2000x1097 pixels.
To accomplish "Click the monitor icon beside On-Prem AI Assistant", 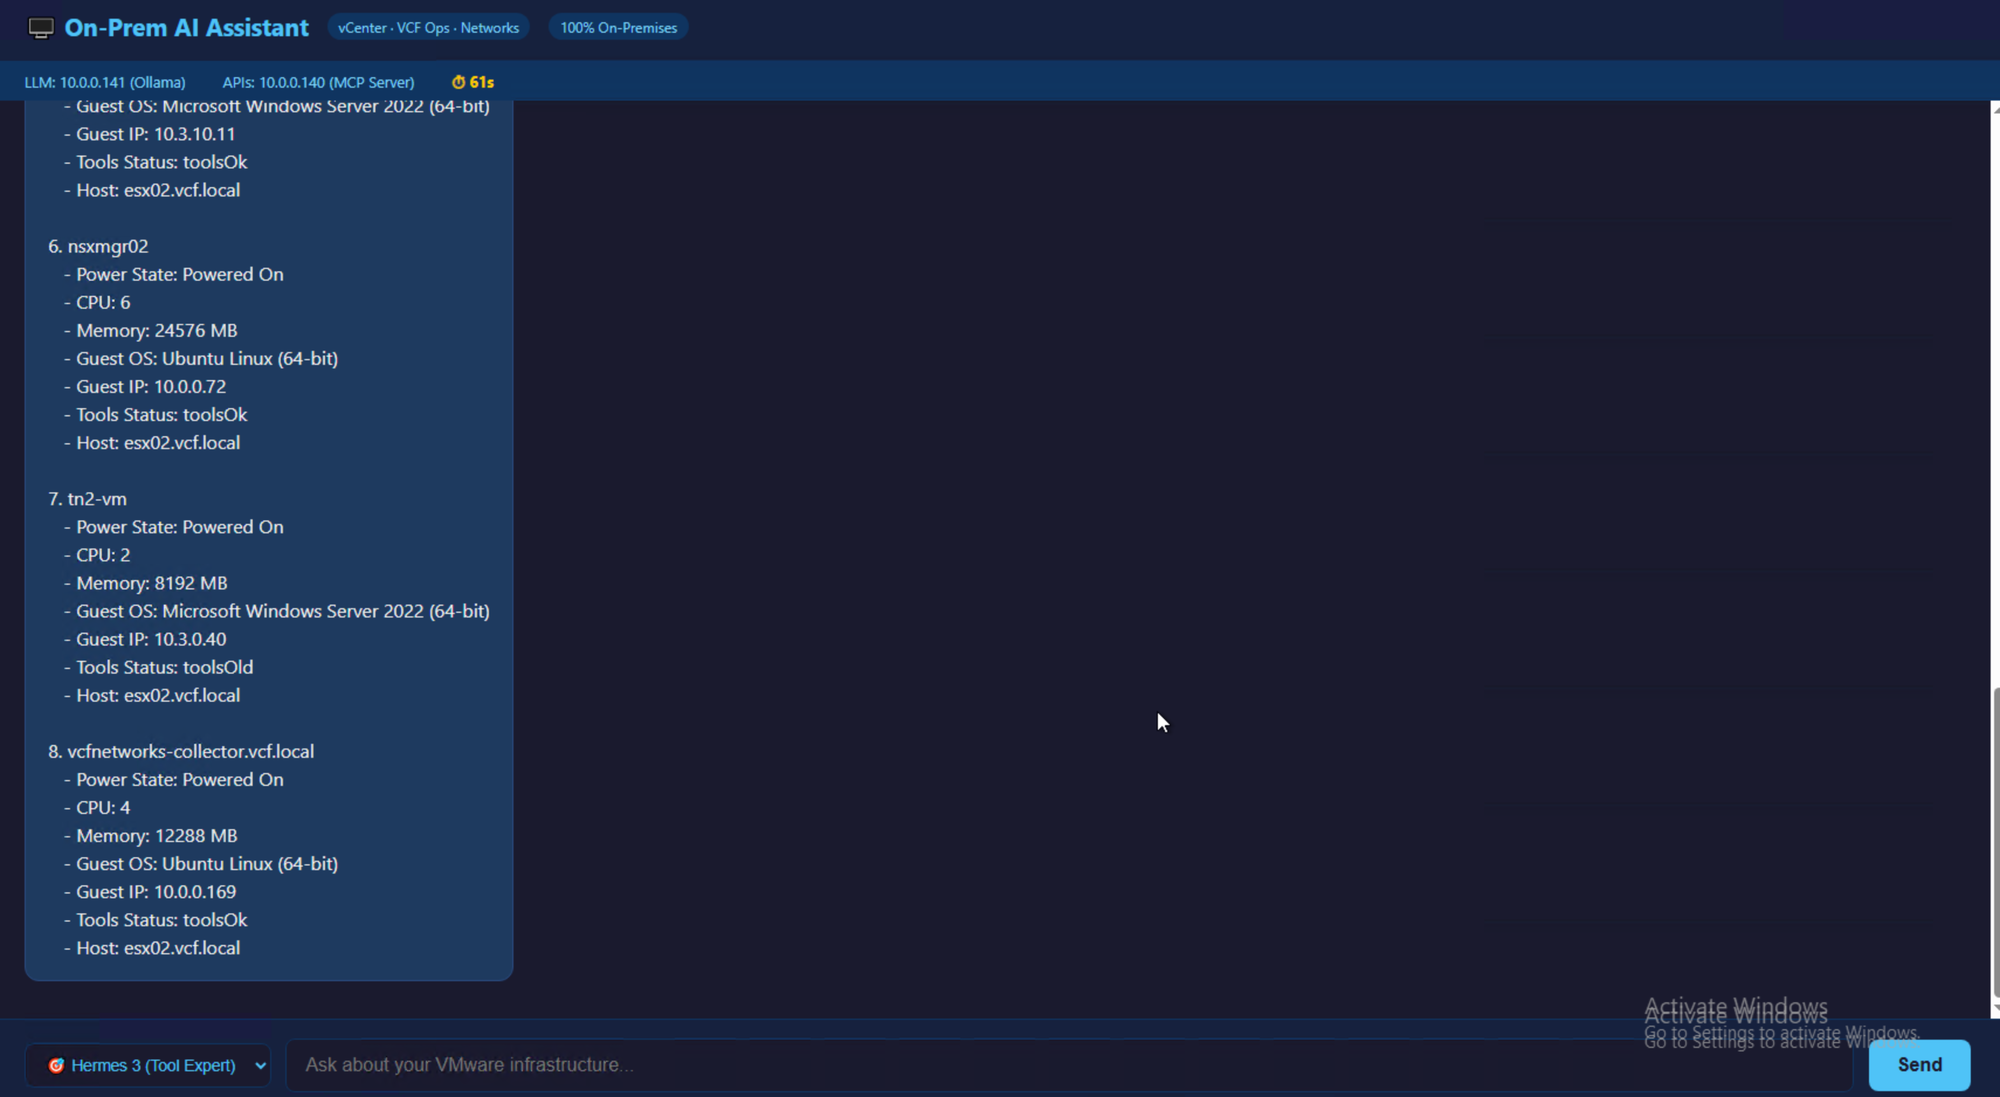I will tap(41, 28).
